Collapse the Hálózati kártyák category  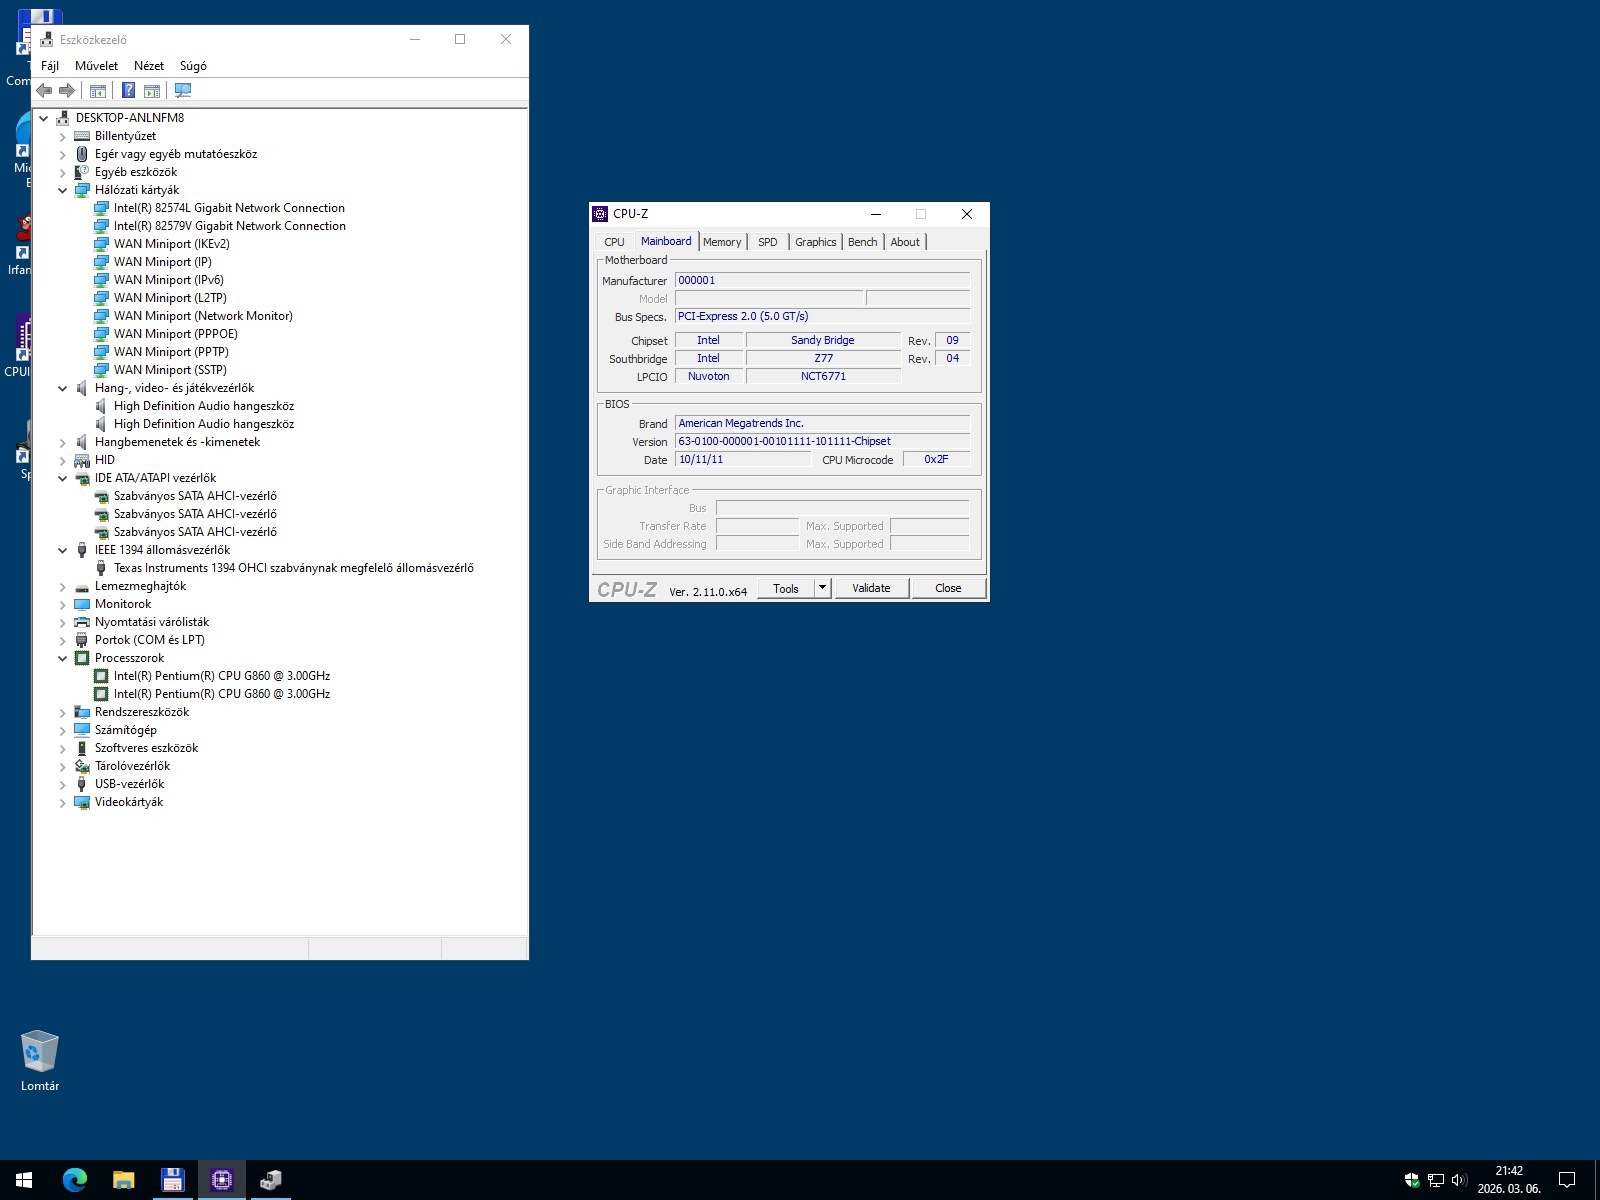coord(63,190)
